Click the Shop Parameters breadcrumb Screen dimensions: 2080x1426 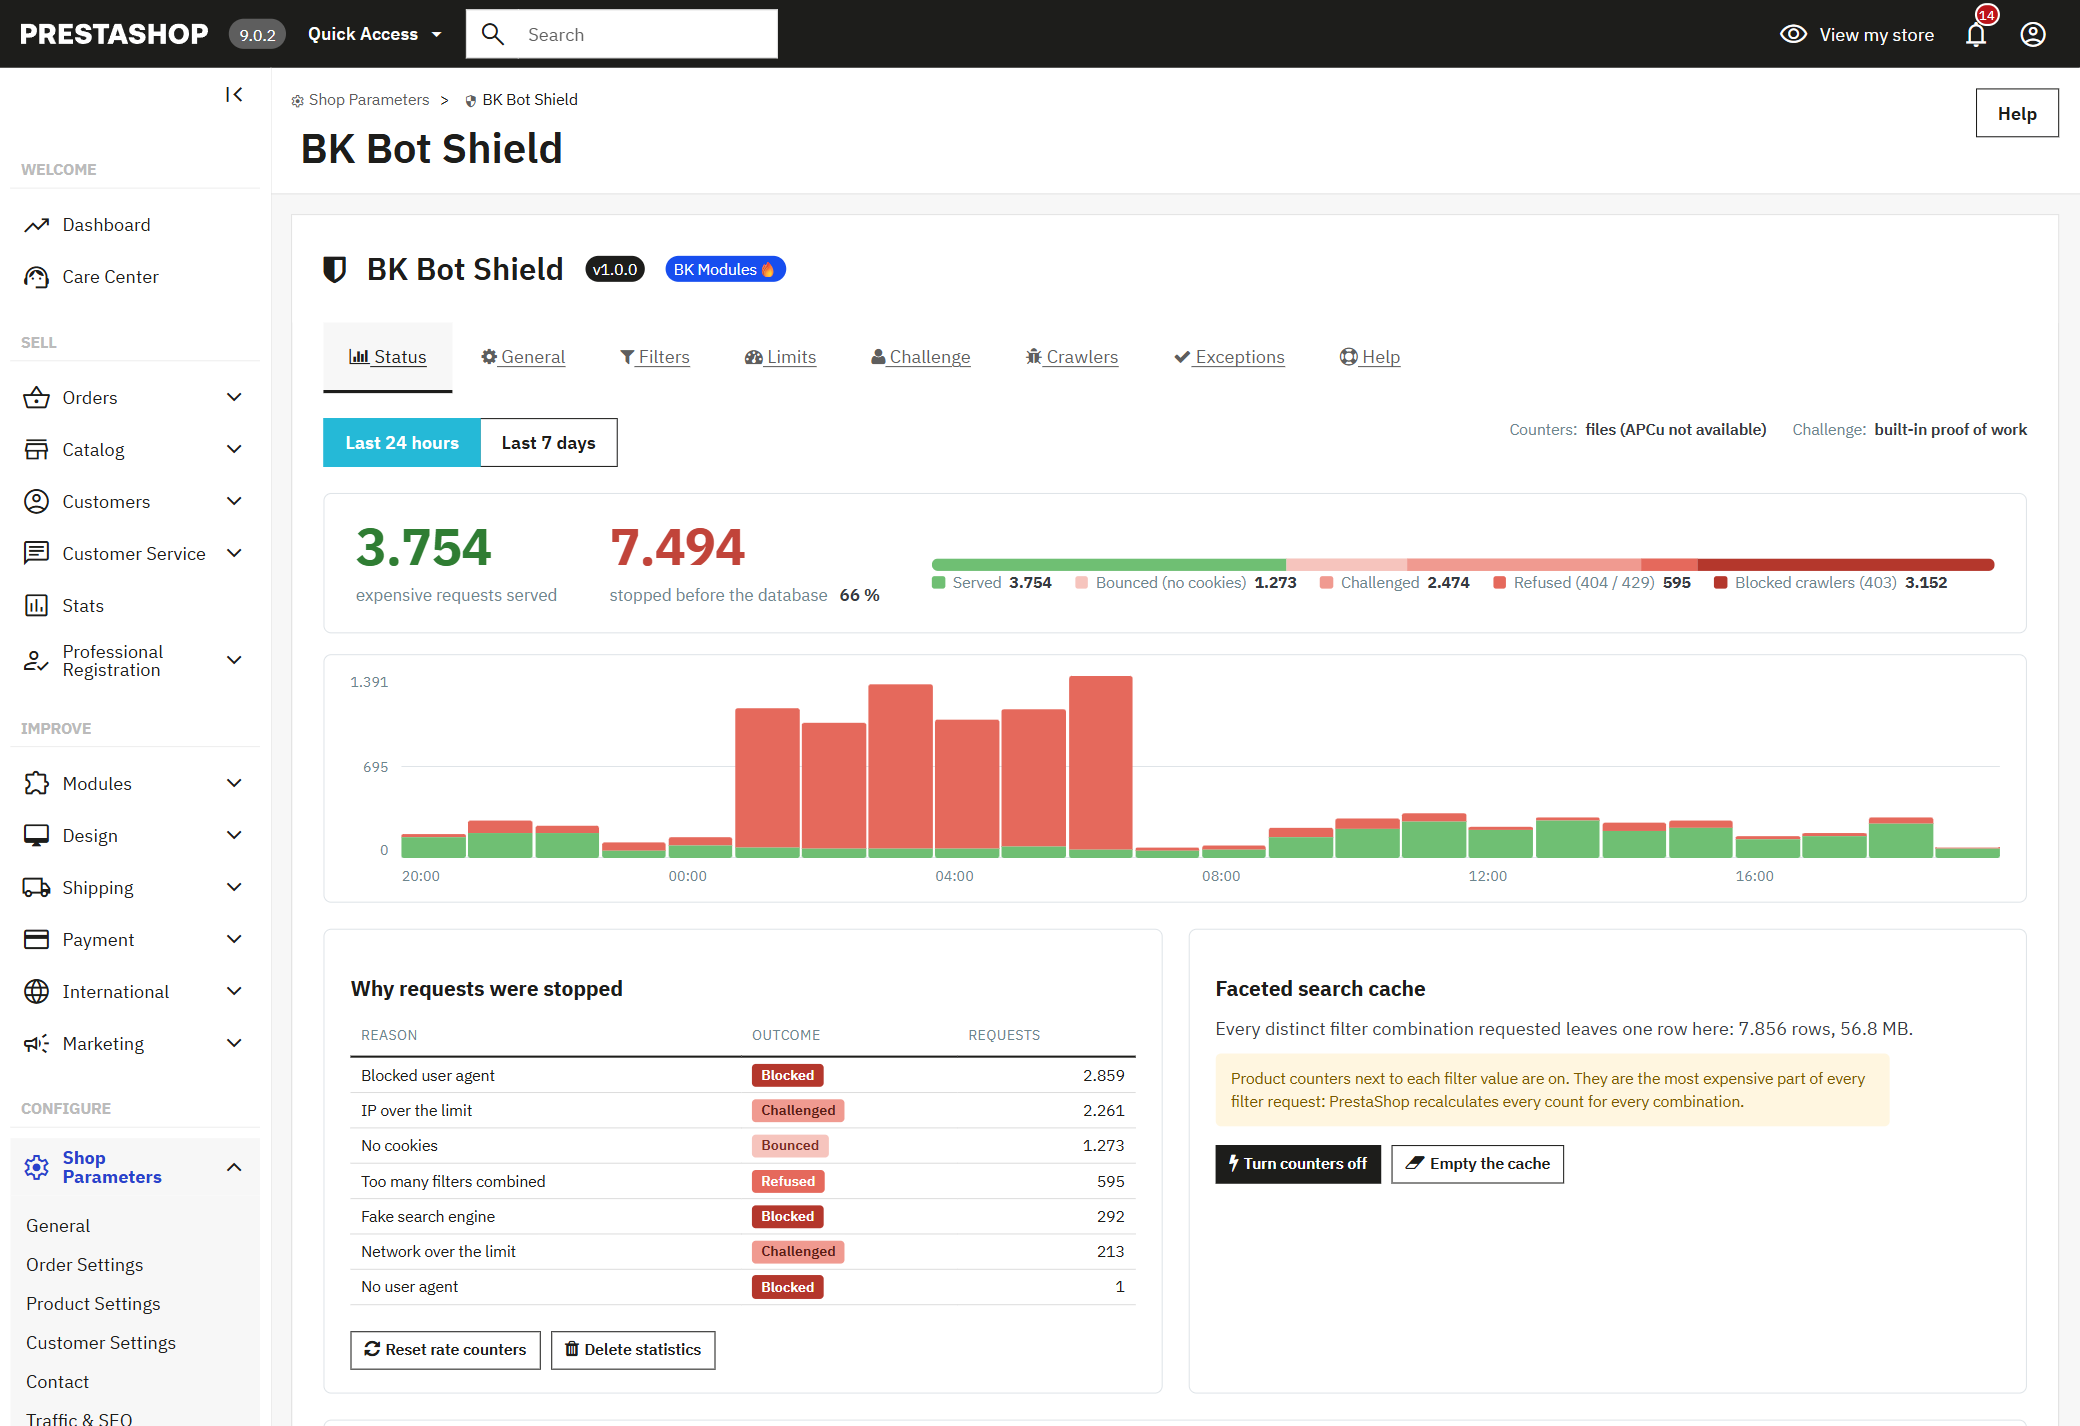pyautogui.click(x=360, y=100)
